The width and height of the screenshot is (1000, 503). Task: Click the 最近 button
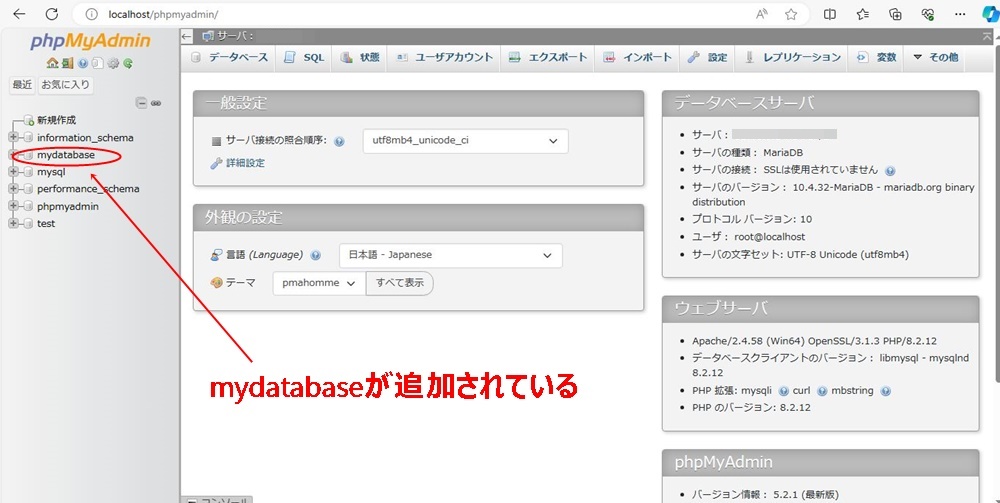(22, 85)
